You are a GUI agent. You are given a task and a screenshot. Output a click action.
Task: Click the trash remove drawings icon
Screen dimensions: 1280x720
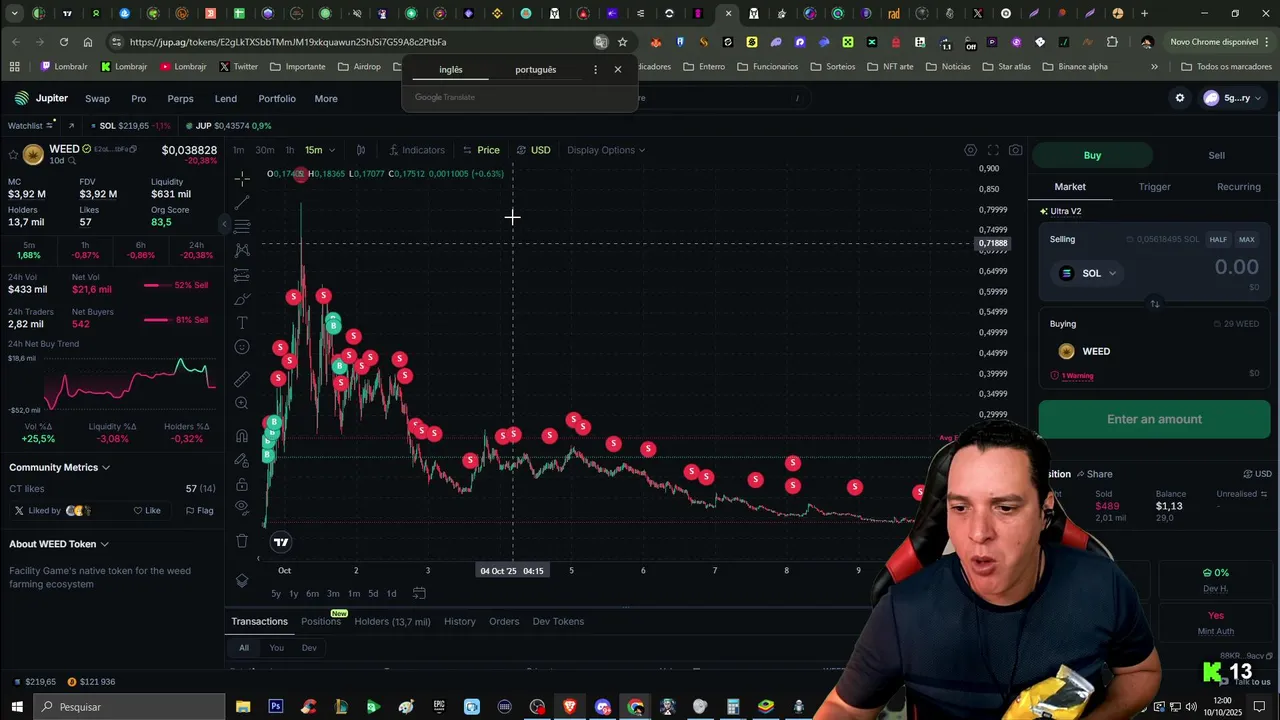click(x=242, y=541)
